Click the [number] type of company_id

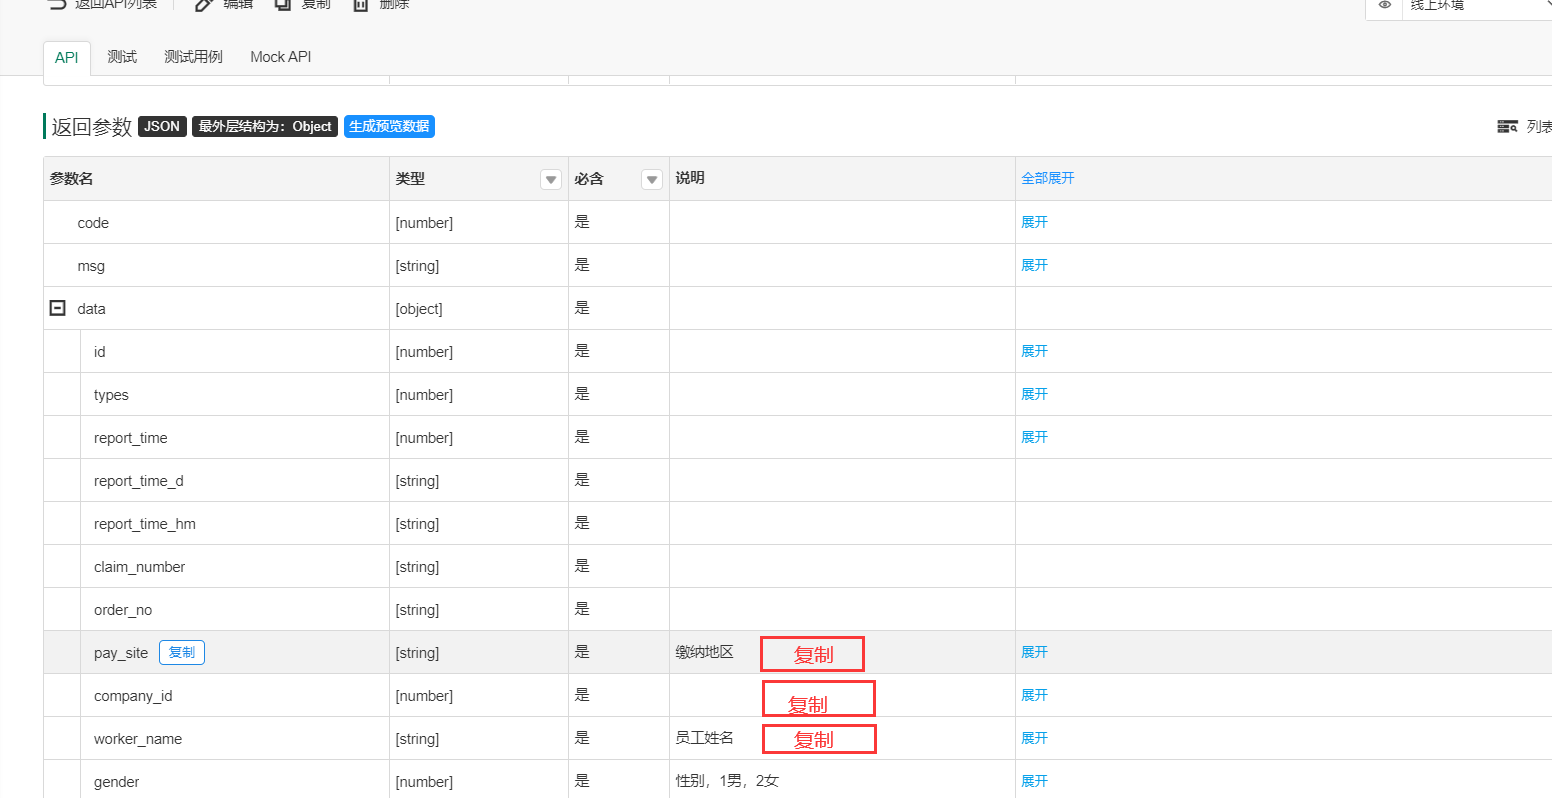[x=424, y=696]
